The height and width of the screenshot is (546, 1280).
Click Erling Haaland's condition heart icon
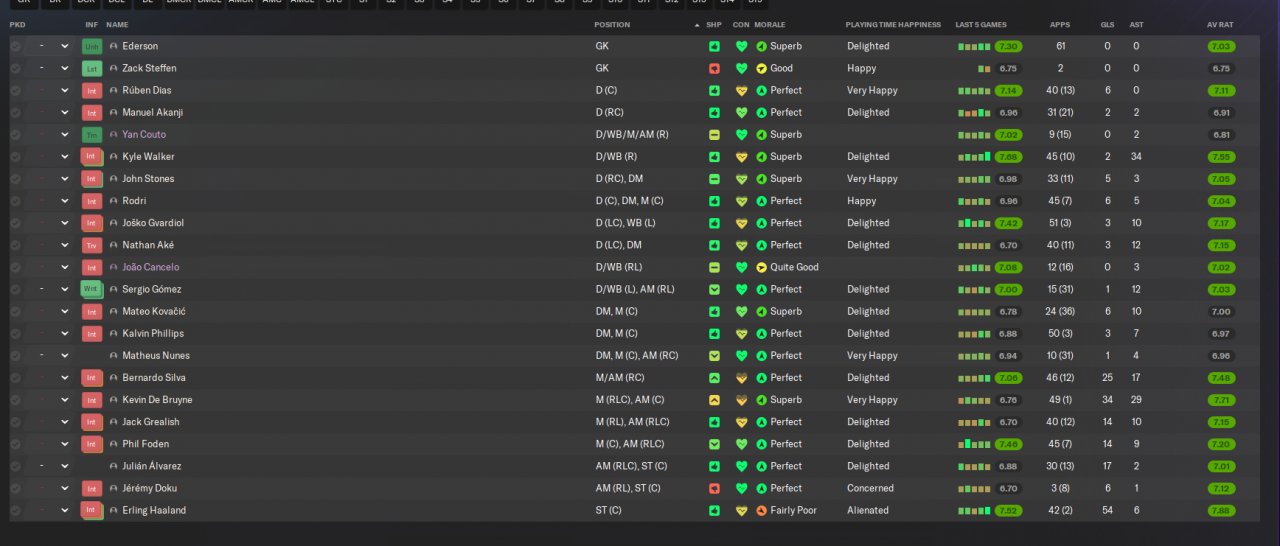[741, 510]
